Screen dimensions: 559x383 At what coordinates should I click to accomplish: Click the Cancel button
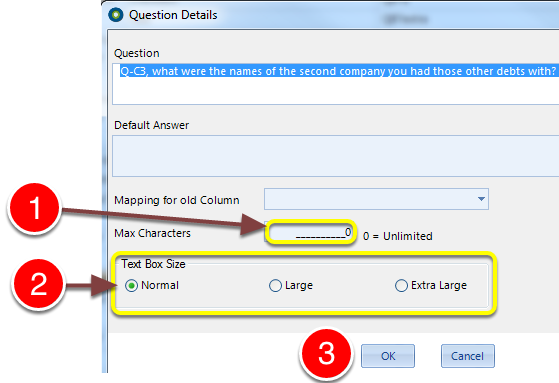tap(467, 356)
